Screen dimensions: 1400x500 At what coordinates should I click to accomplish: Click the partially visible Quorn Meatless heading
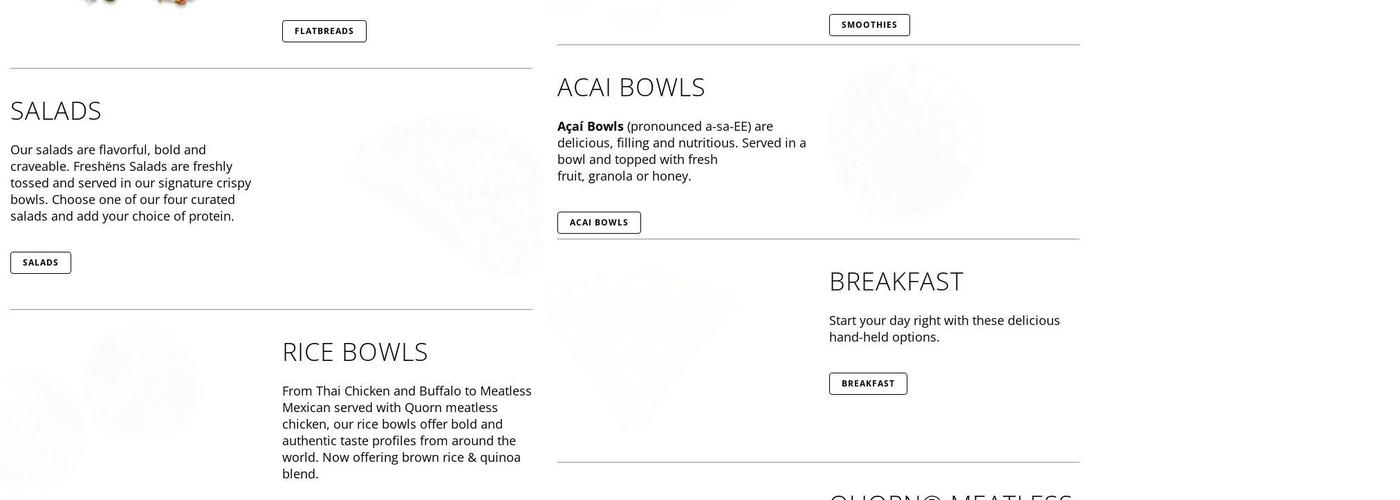tap(950, 494)
